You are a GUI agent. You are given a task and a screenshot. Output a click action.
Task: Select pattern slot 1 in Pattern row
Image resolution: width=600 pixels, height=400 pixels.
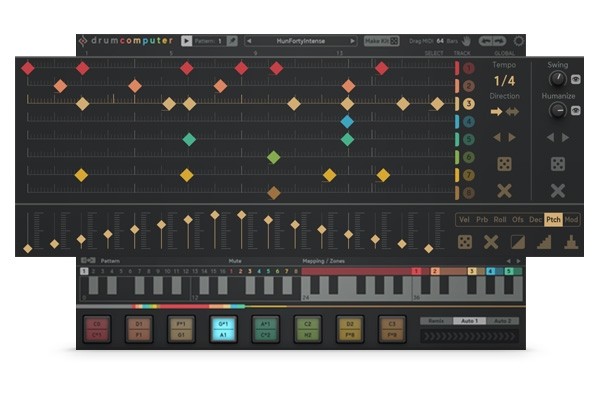[84, 271]
